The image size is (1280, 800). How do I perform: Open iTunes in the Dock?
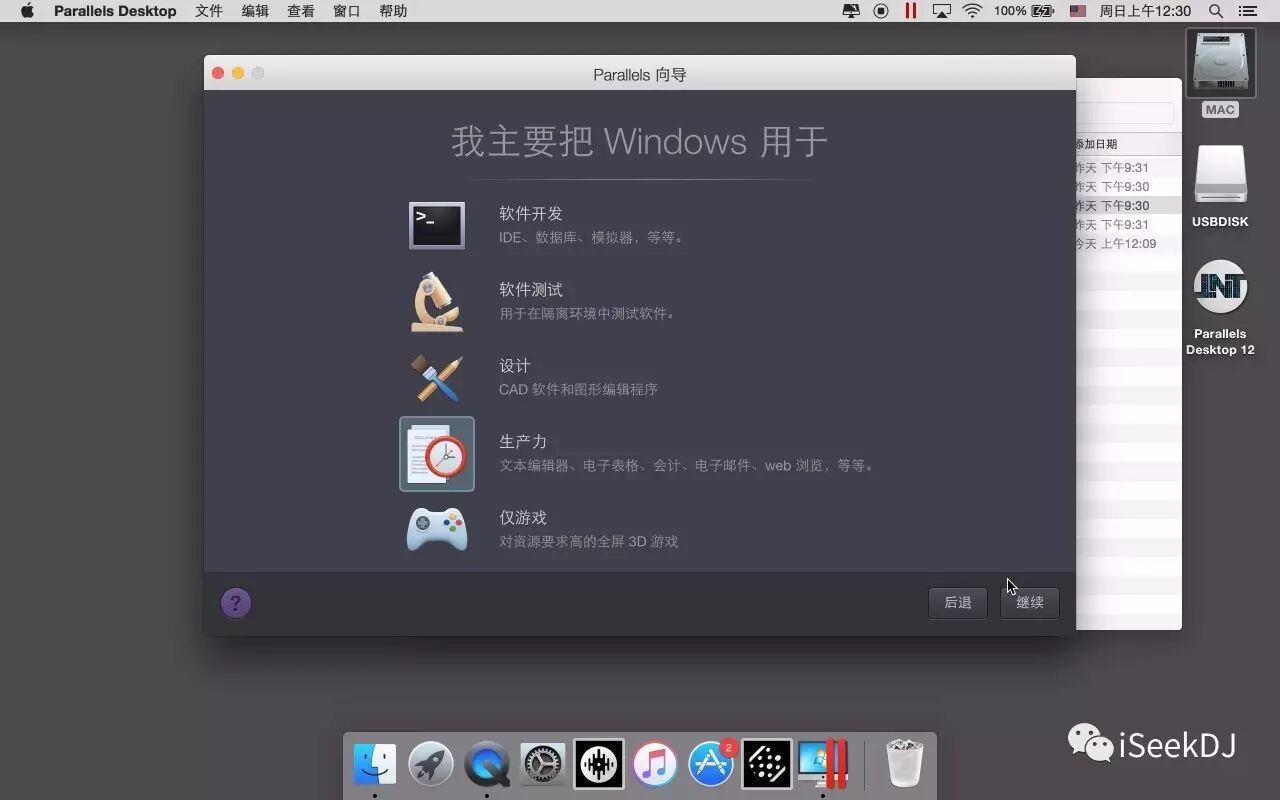click(x=655, y=765)
